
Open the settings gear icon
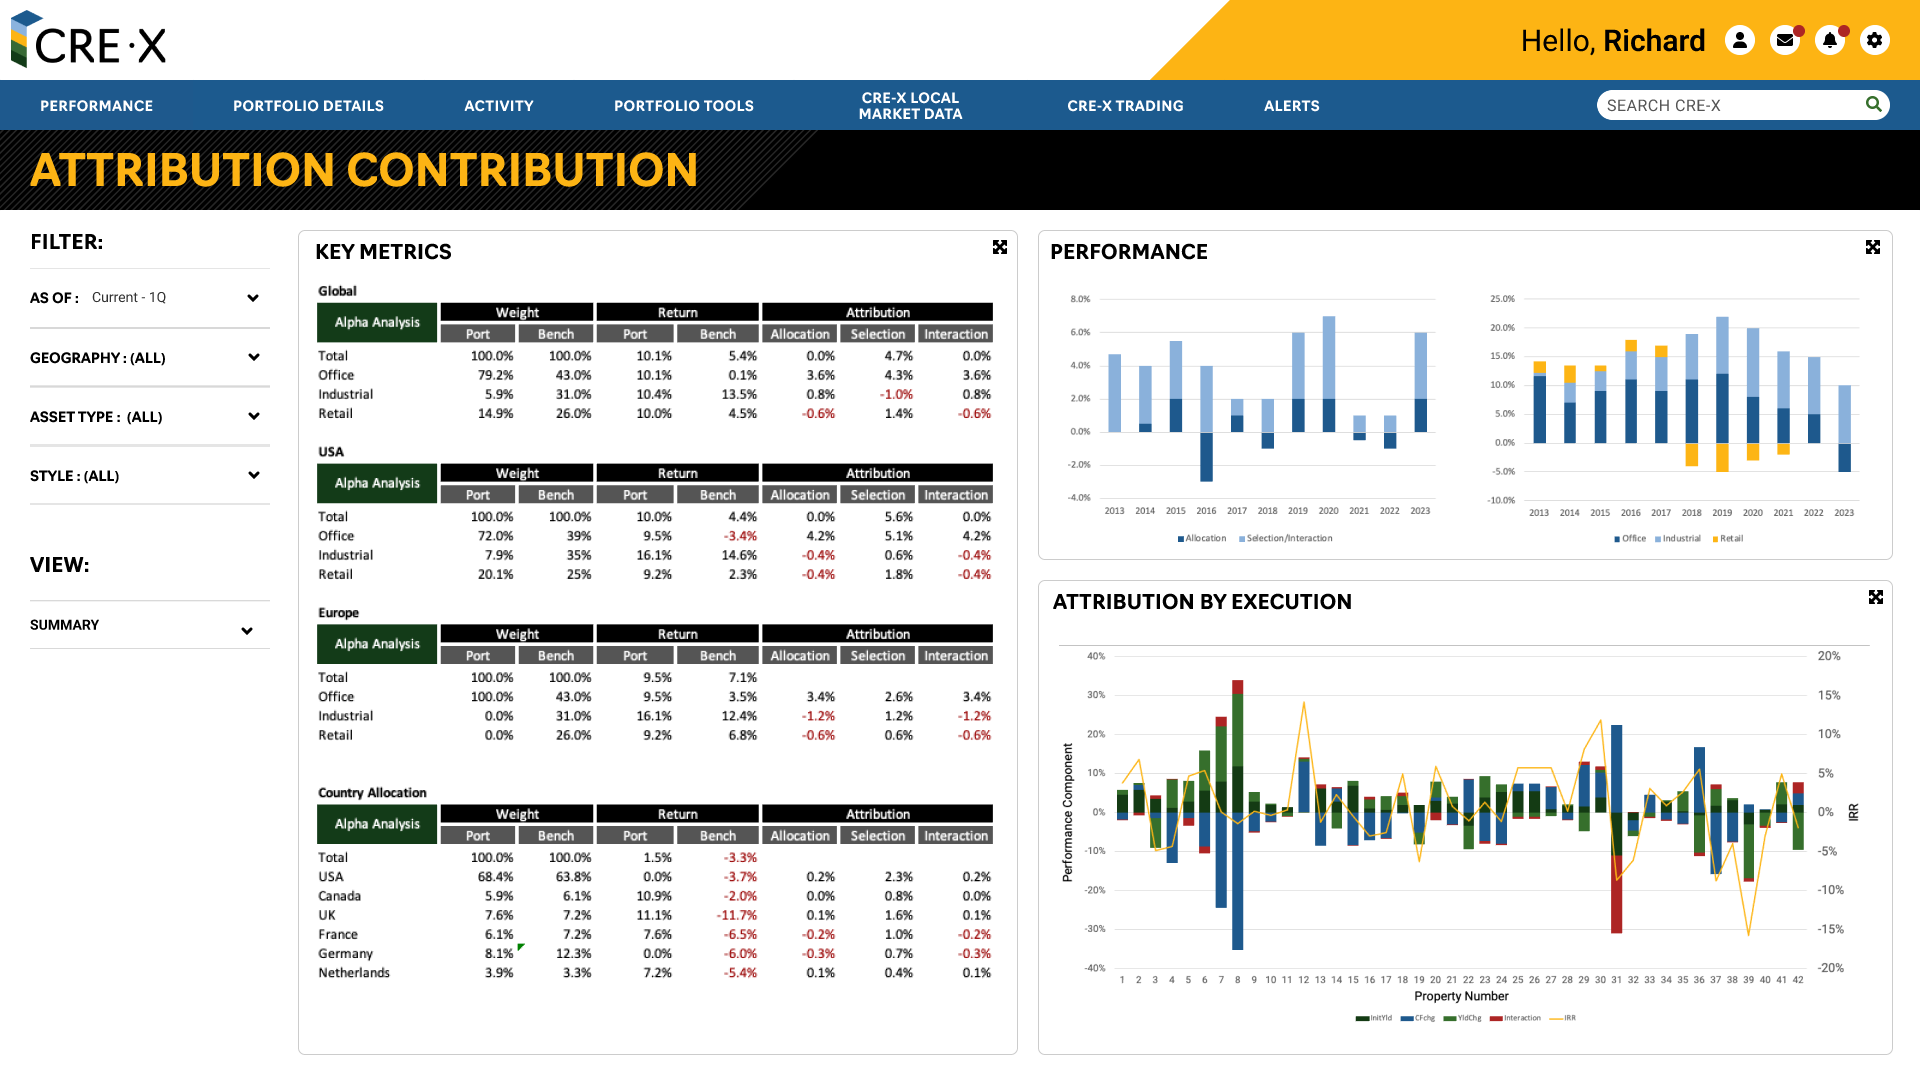click(1875, 40)
